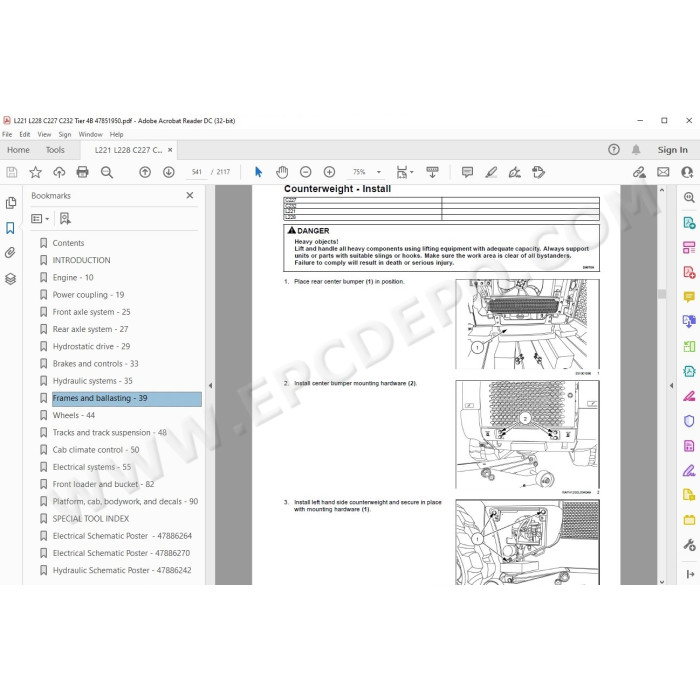Open the Engine - 10 bookmark
Image resolution: width=700 pixels, height=700 pixels.
pos(73,277)
